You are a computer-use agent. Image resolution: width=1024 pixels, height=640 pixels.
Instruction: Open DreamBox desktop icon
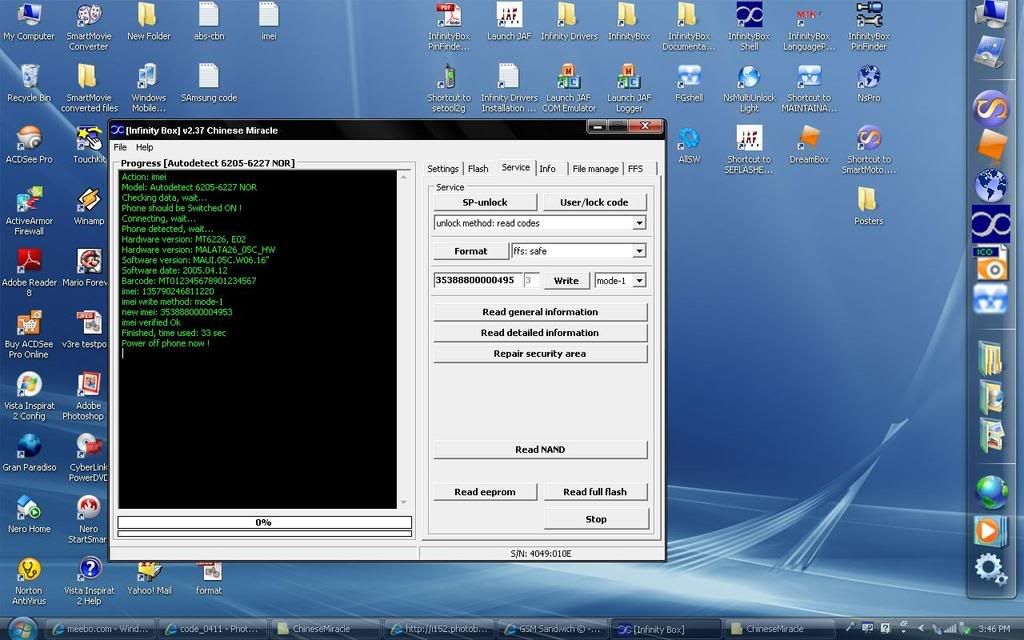click(x=809, y=144)
